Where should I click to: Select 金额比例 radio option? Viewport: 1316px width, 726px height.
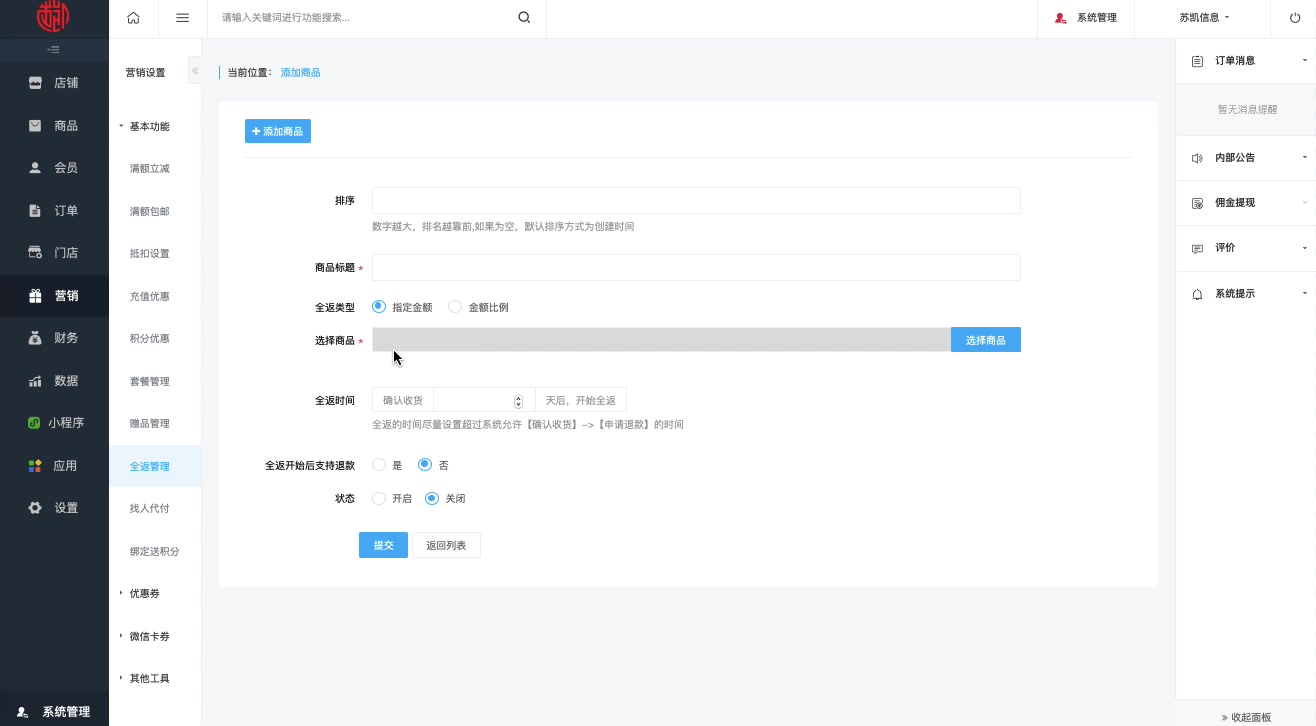click(455, 307)
